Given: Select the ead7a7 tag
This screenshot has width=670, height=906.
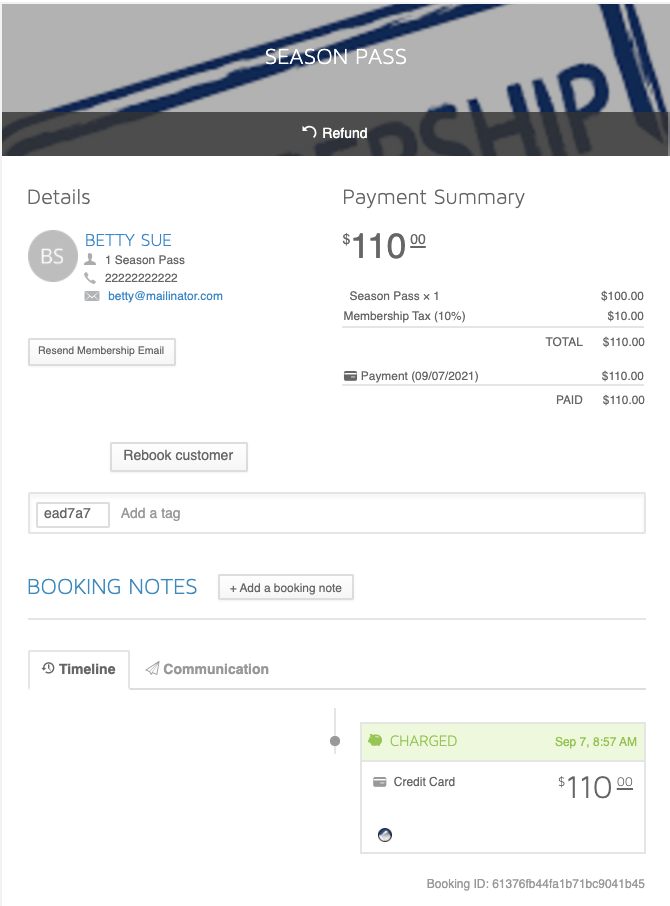Looking at the screenshot, I should 72,514.
